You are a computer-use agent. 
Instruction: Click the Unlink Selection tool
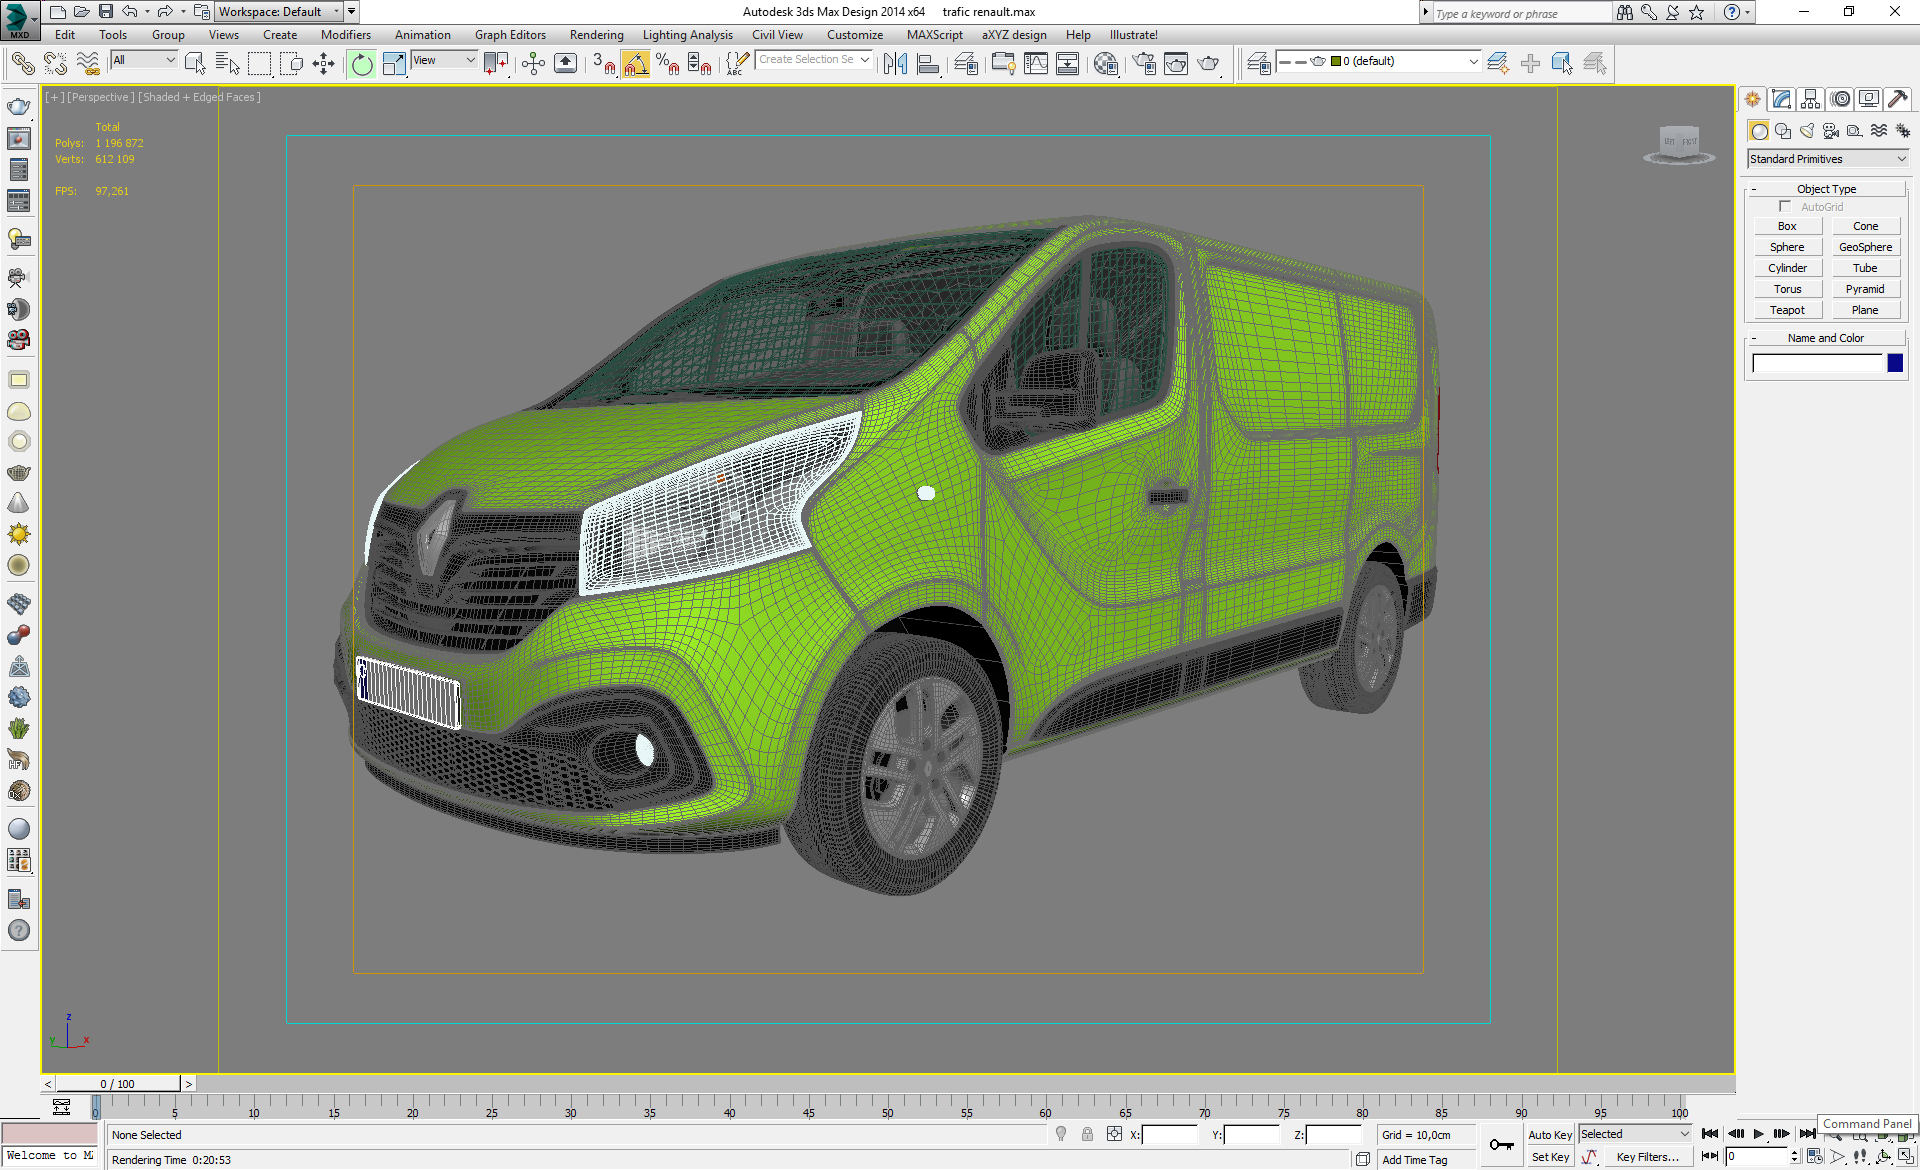55,64
